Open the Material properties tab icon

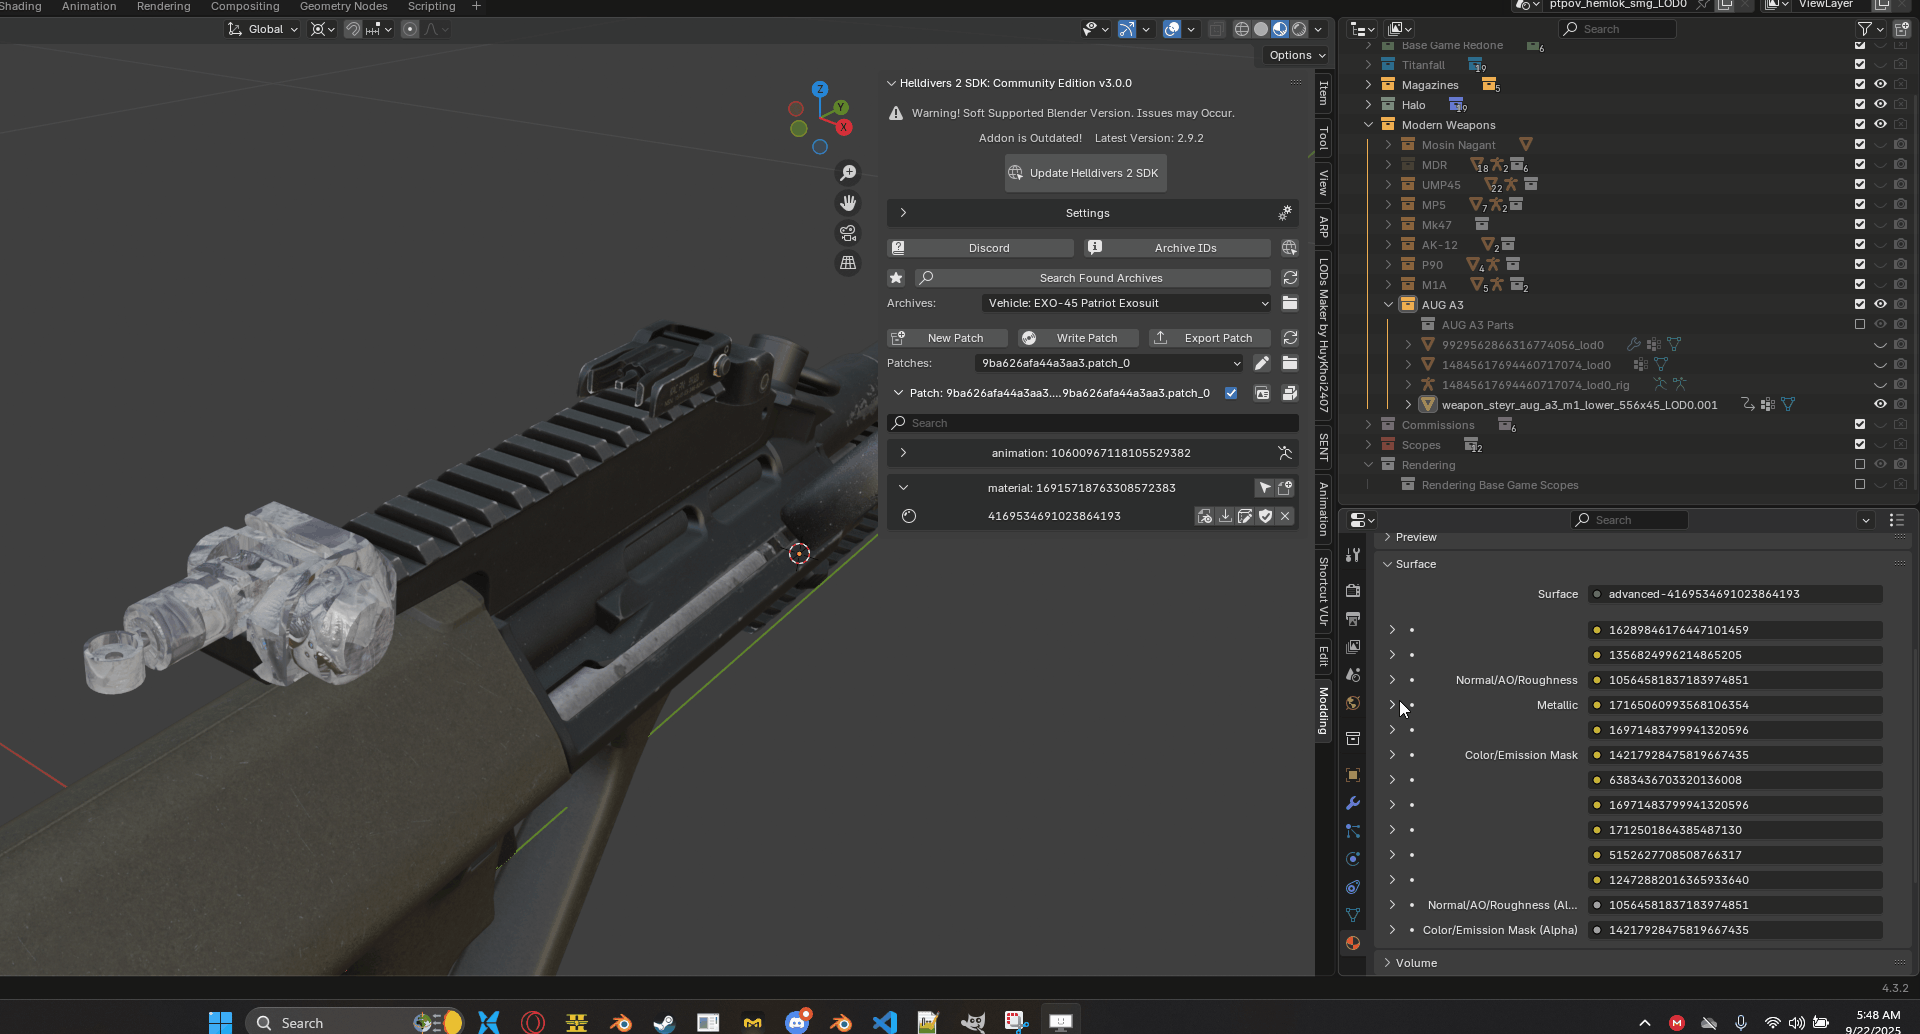1353,943
